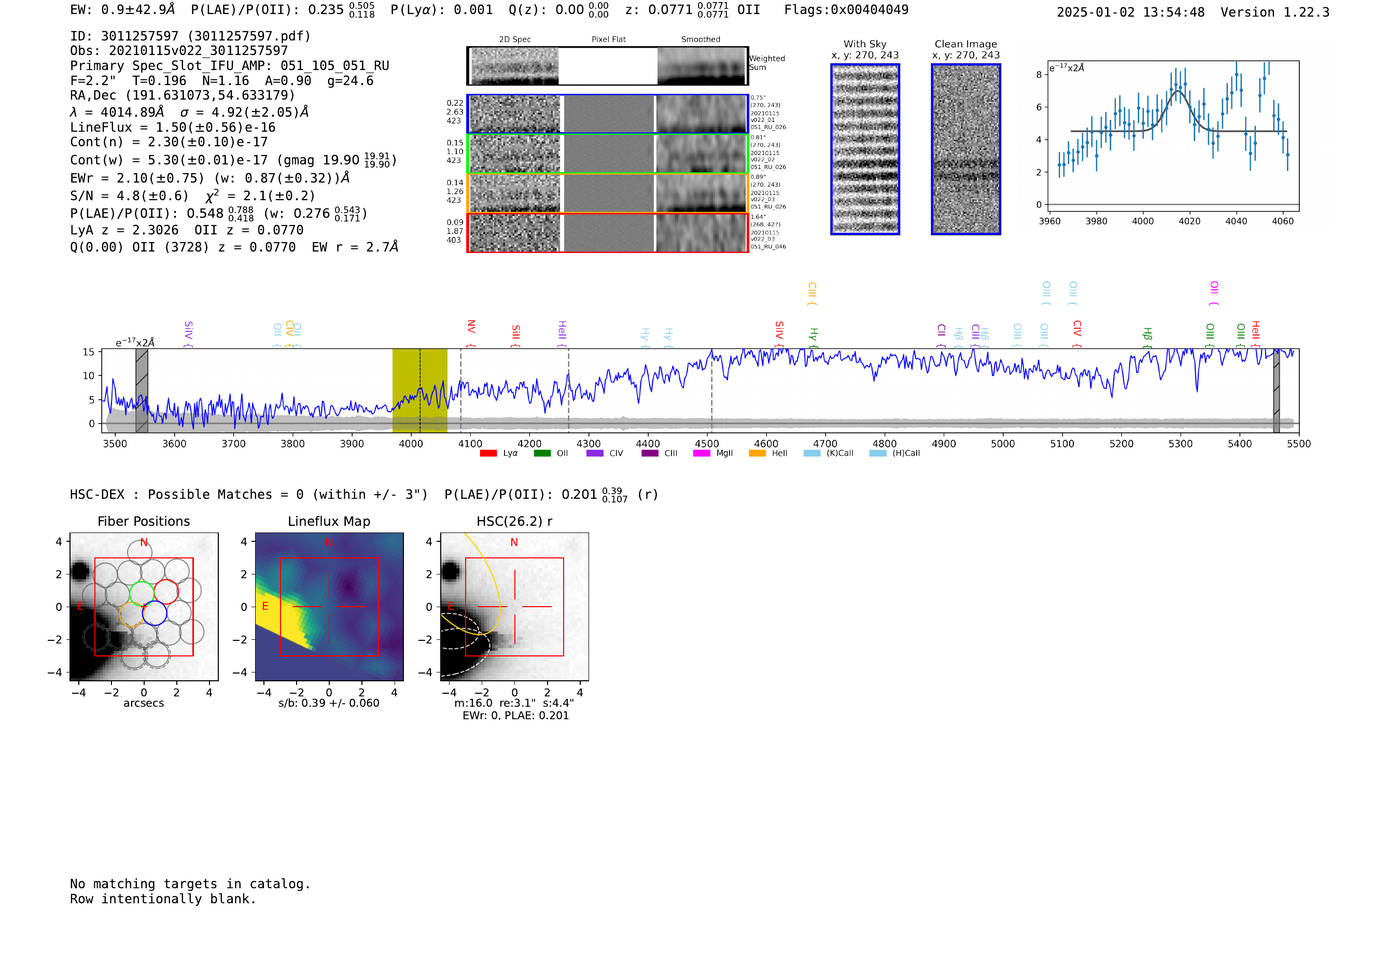Click the RA,Dec coordinates line
Screen dimensions: 1400x953
click(x=183, y=96)
